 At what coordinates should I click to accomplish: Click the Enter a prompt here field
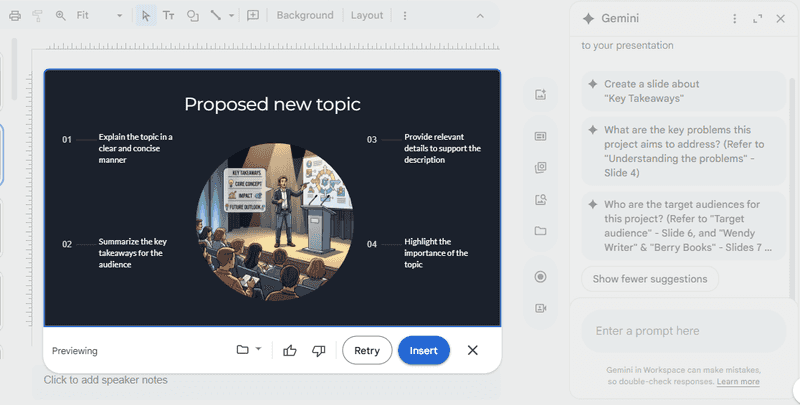(x=680, y=331)
